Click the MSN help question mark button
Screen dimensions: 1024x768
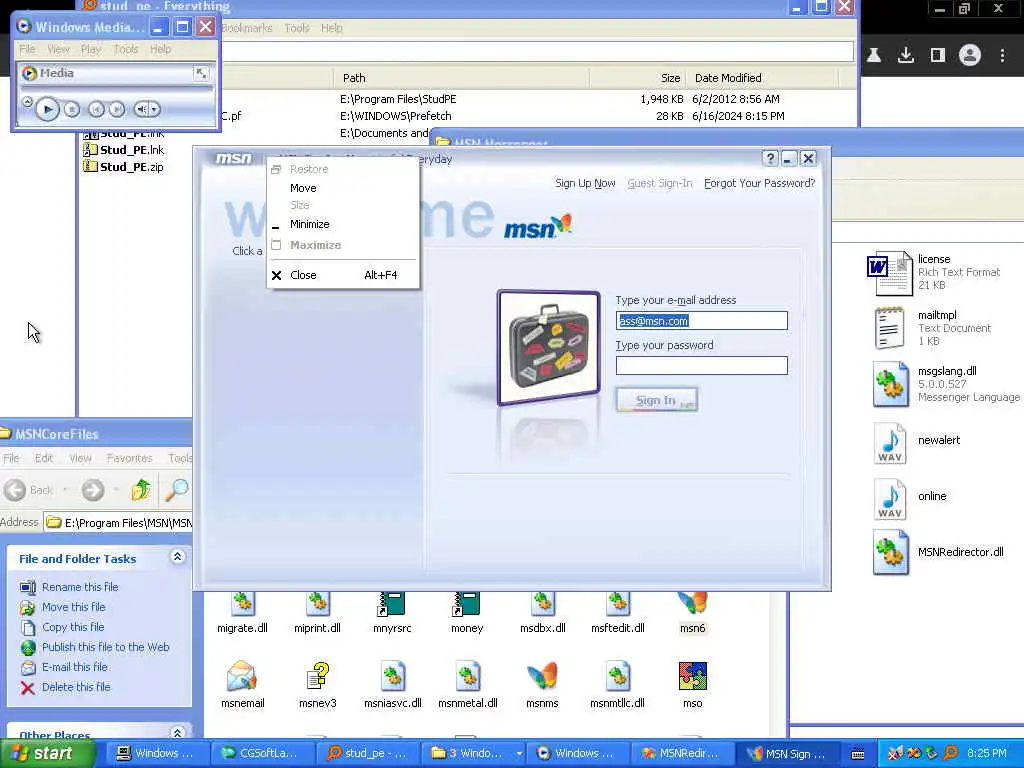pyautogui.click(x=770, y=159)
